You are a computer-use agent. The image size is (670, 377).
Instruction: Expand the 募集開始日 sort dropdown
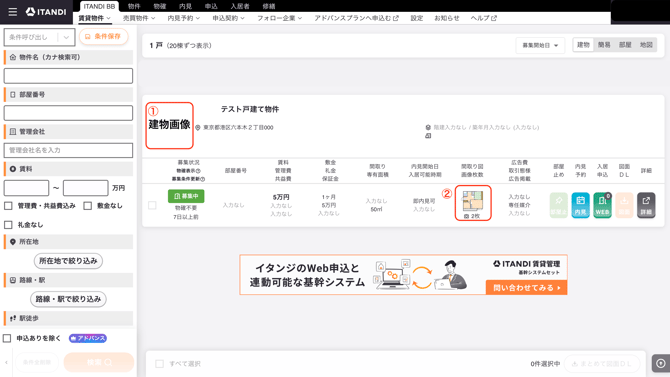coord(540,45)
